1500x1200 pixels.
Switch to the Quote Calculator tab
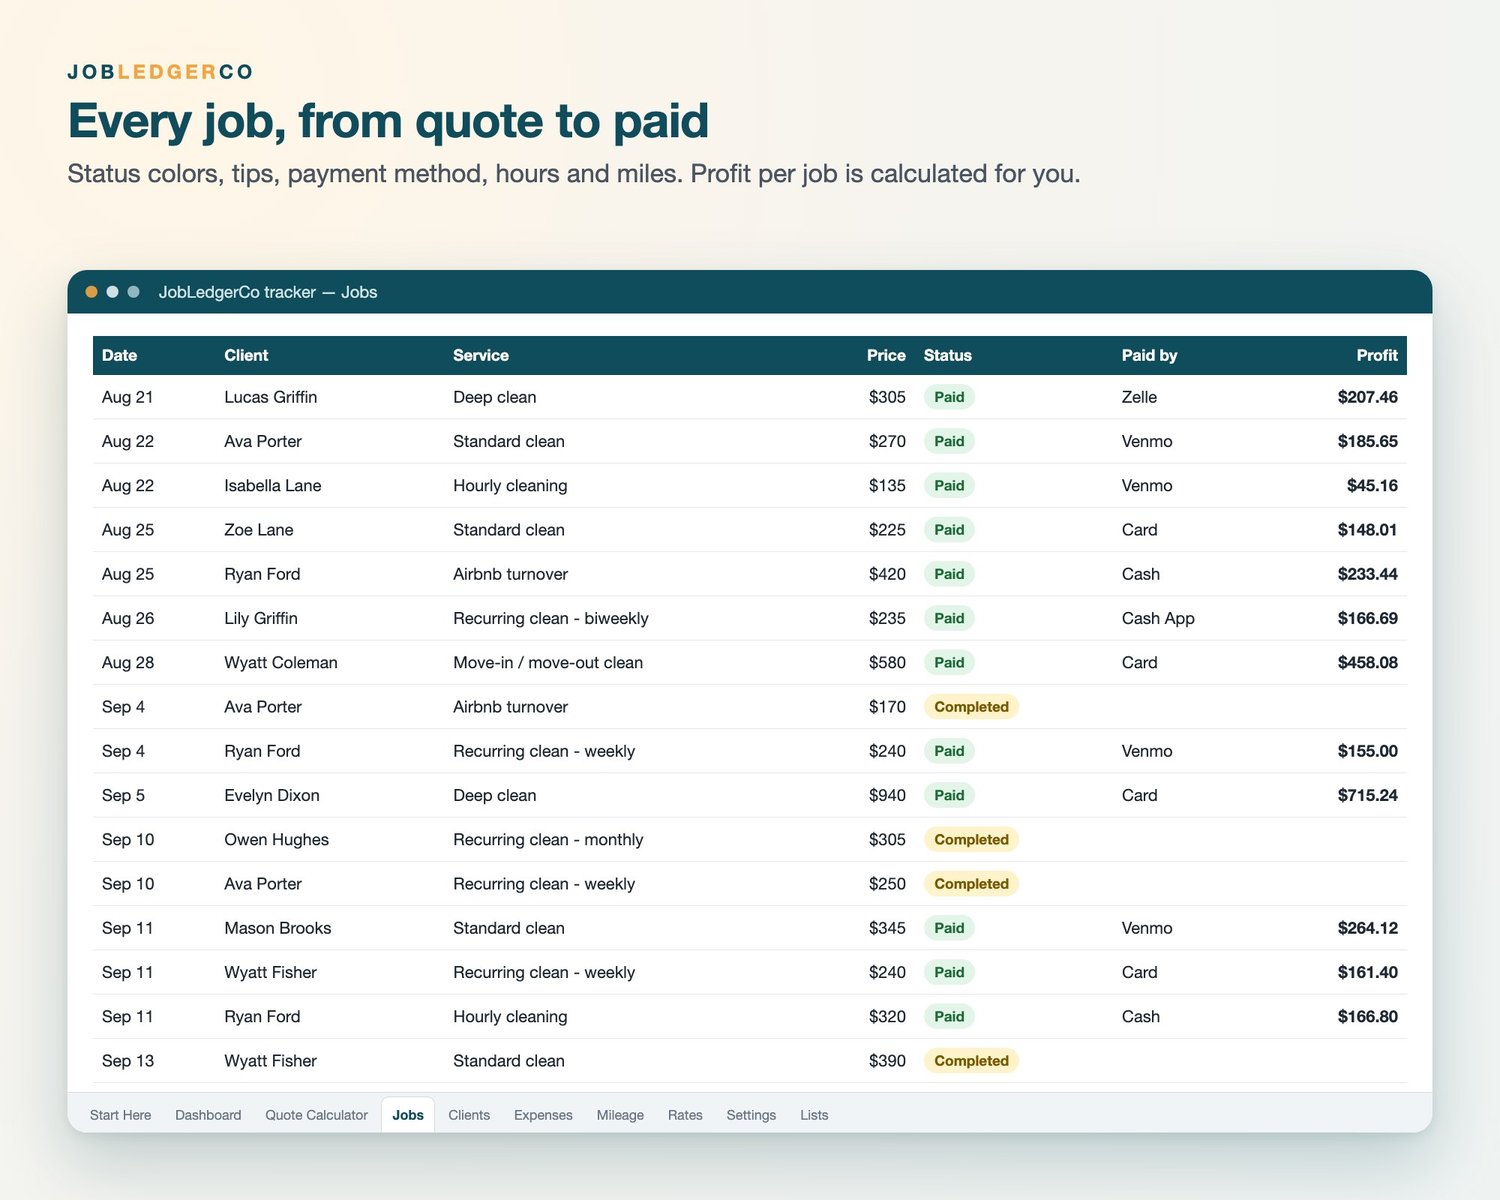pyautogui.click(x=316, y=1115)
